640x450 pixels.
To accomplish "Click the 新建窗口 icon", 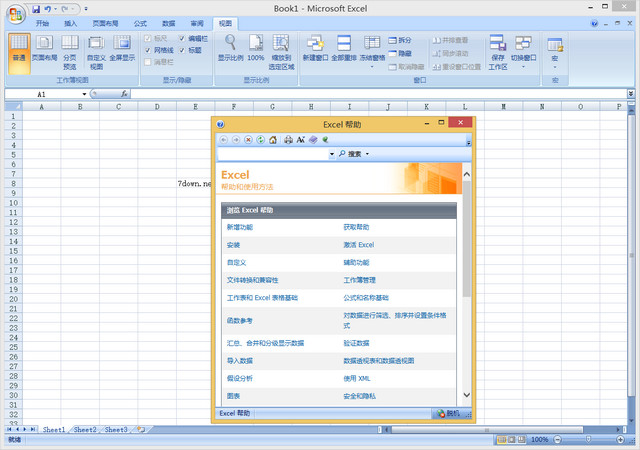I will coord(314,44).
